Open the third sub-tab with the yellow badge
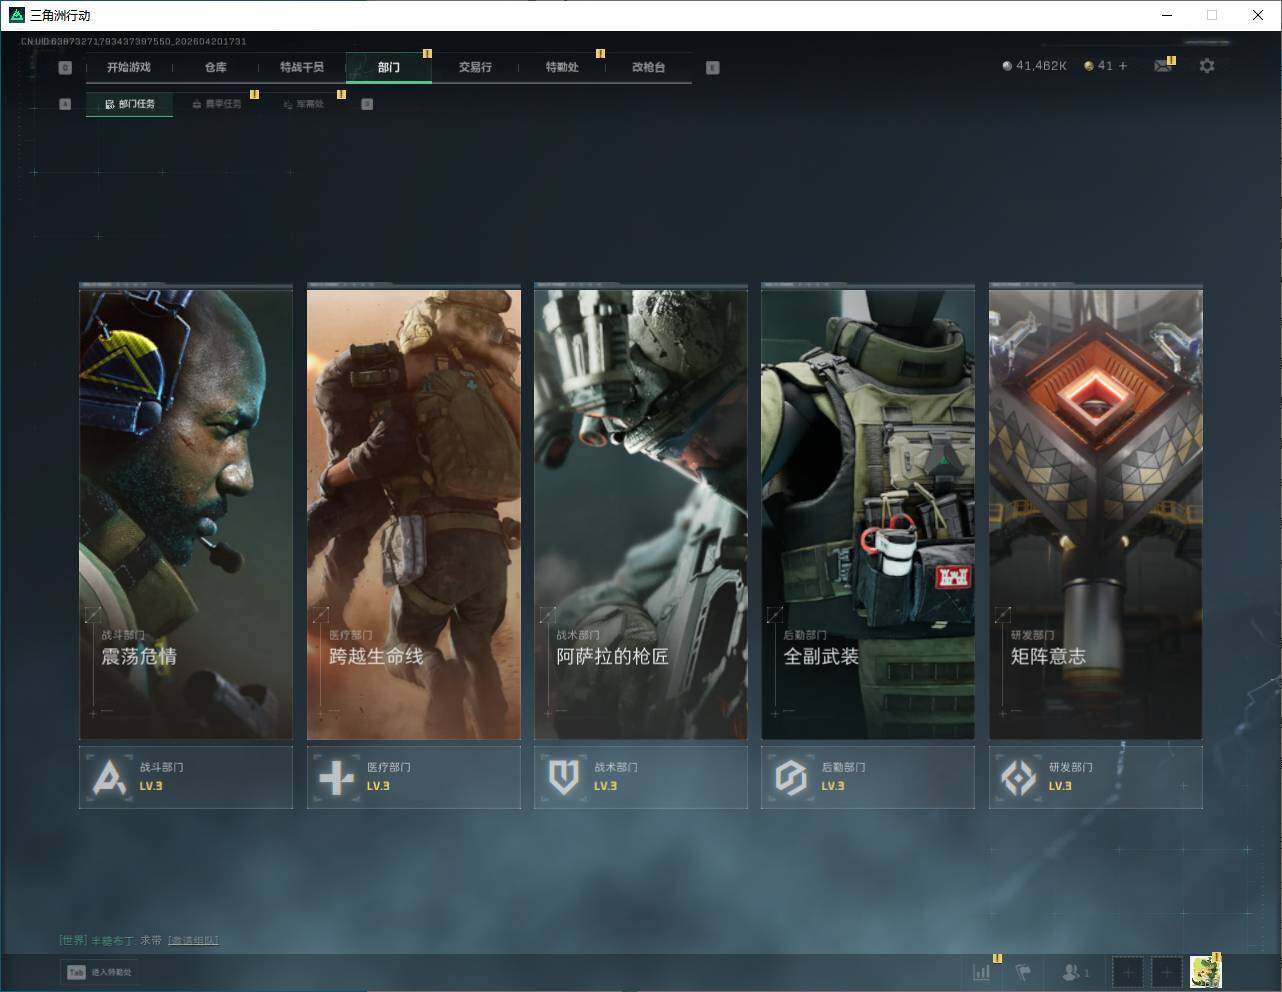 coord(303,104)
